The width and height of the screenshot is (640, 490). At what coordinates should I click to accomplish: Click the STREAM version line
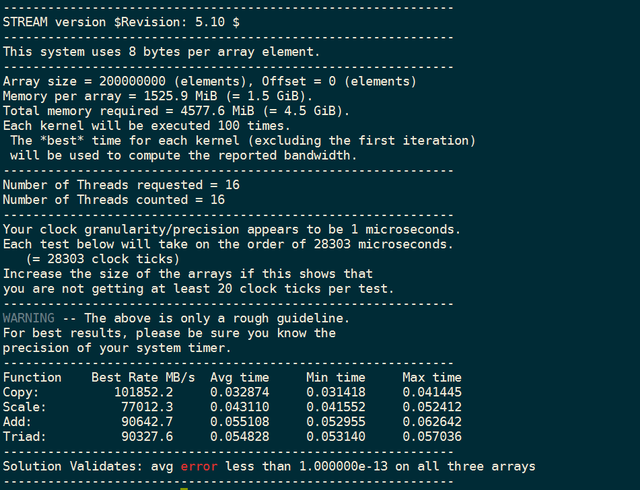point(120,20)
